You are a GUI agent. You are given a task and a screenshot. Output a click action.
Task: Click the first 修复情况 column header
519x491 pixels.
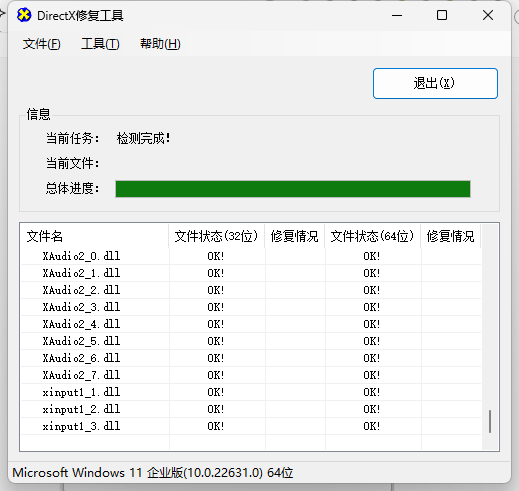pos(295,236)
